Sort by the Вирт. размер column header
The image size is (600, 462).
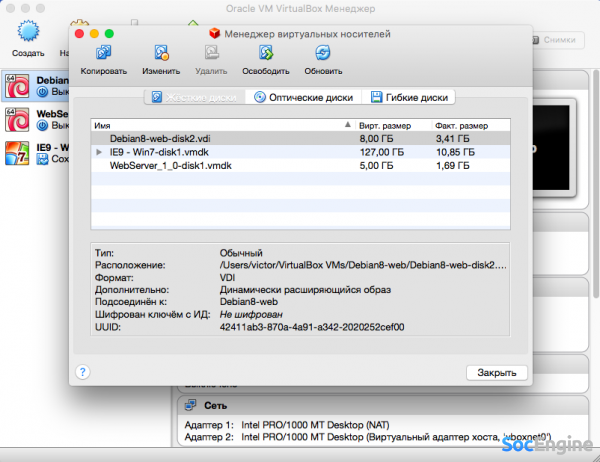point(394,126)
